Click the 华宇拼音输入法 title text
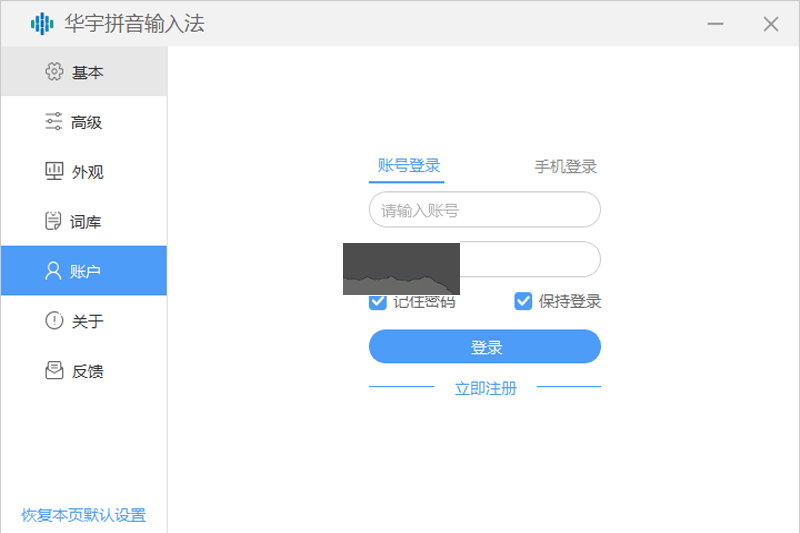Image resolution: width=800 pixels, height=533 pixels. tap(134, 23)
